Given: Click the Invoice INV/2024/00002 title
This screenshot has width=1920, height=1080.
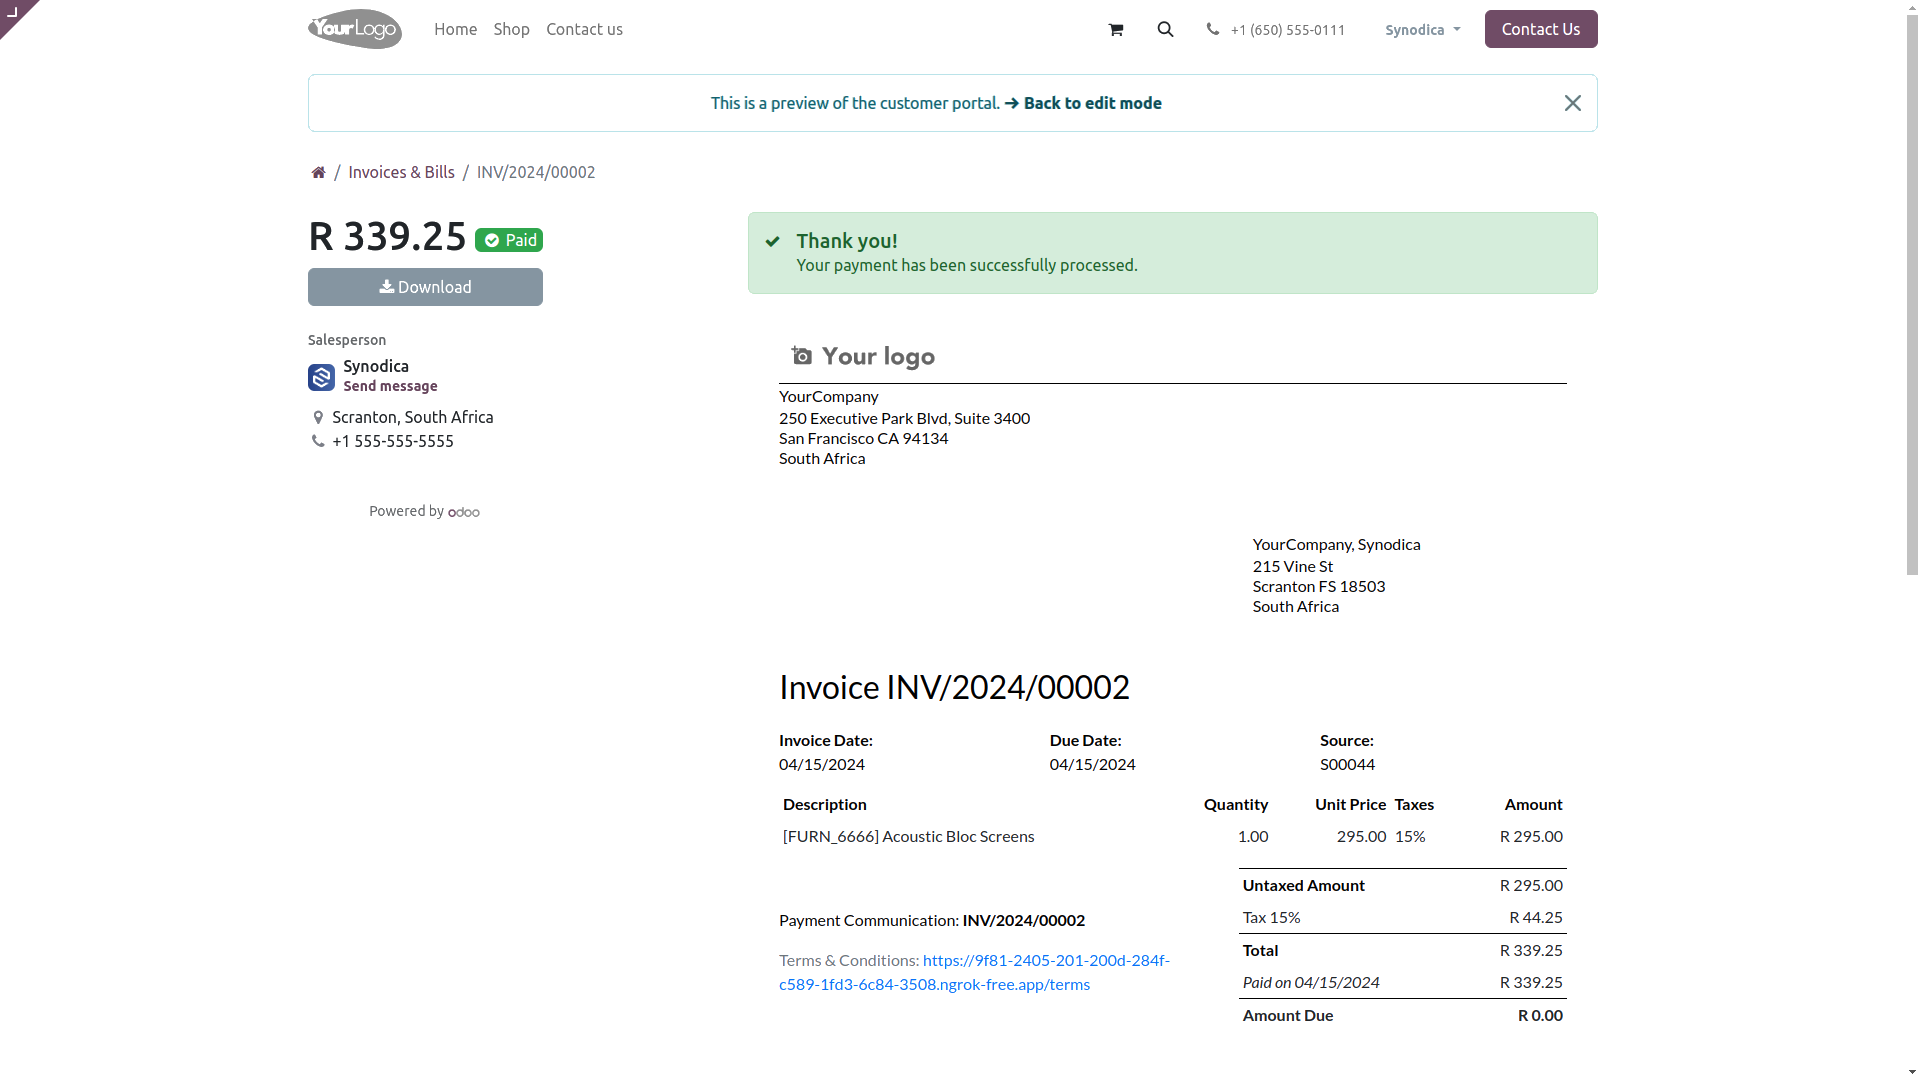Looking at the screenshot, I should pyautogui.click(x=954, y=687).
